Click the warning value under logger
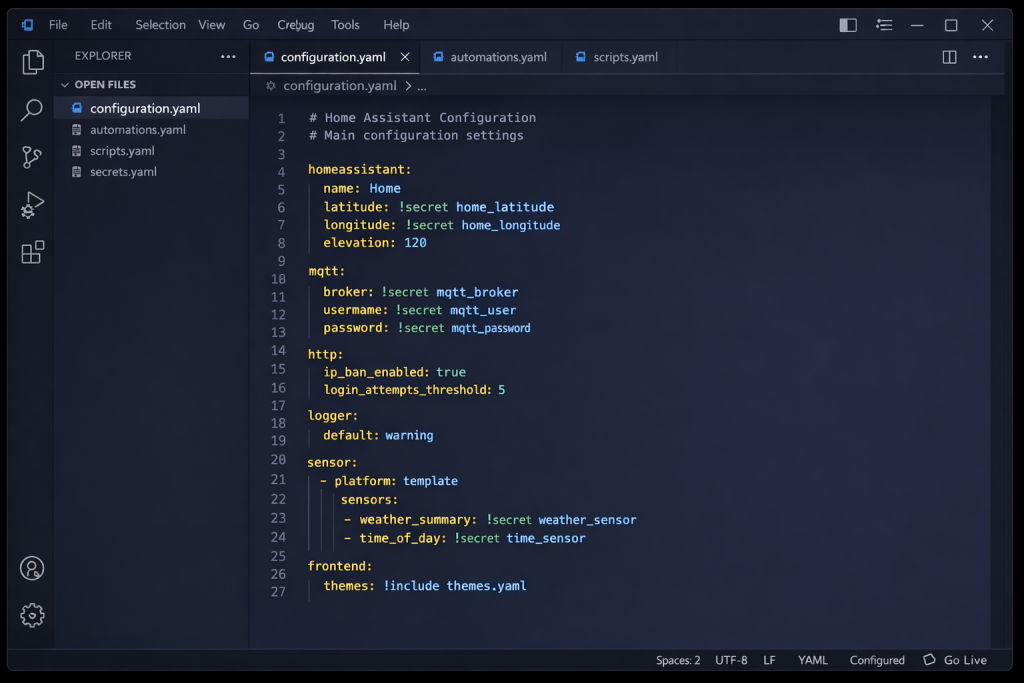This screenshot has width=1024, height=683. pyautogui.click(x=409, y=436)
